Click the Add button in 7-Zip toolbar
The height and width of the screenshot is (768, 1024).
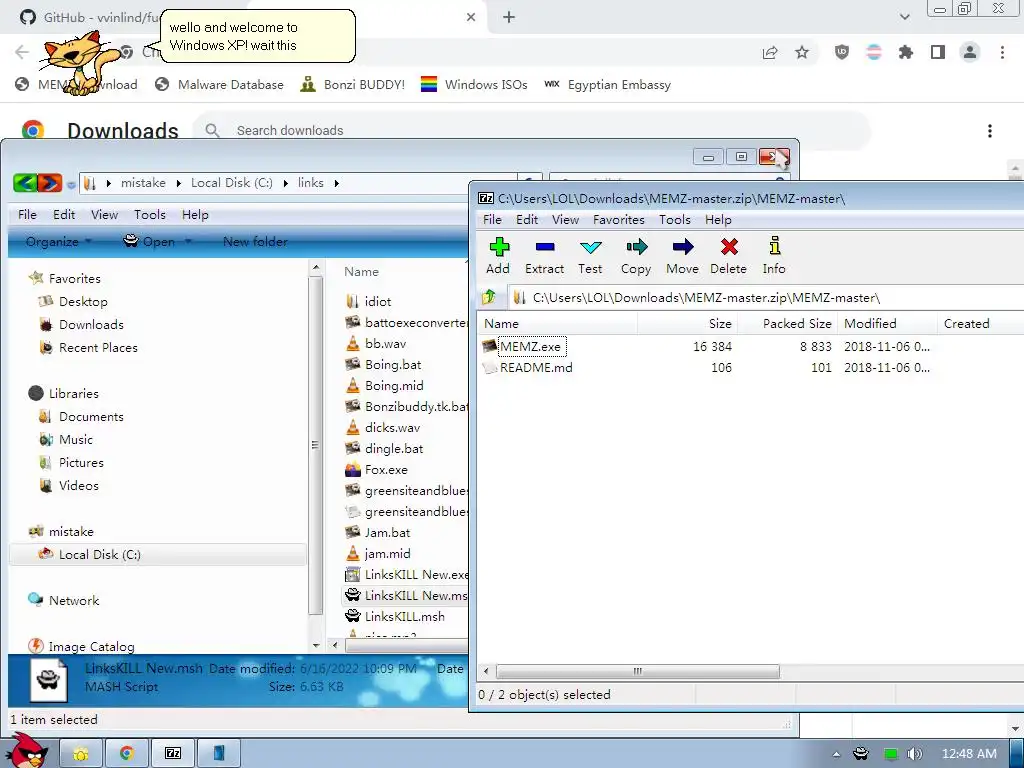(498, 255)
